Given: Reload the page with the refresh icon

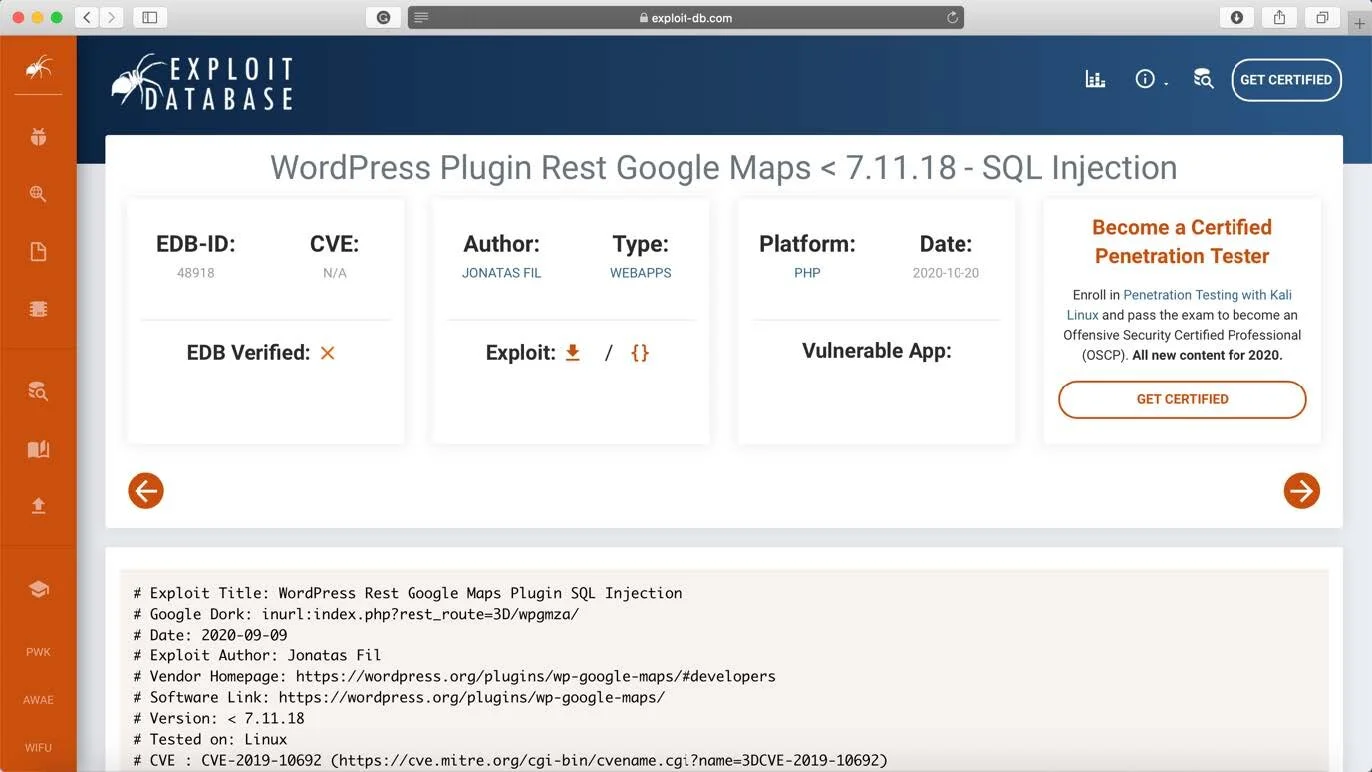Looking at the screenshot, I should tap(952, 17).
